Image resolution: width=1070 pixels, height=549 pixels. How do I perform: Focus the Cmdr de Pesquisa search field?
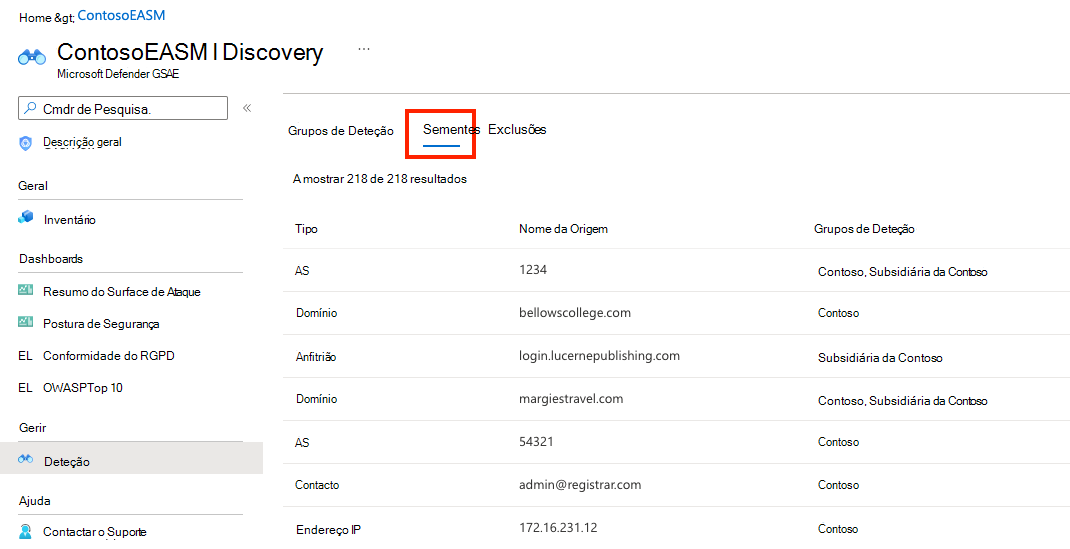[x=123, y=108]
